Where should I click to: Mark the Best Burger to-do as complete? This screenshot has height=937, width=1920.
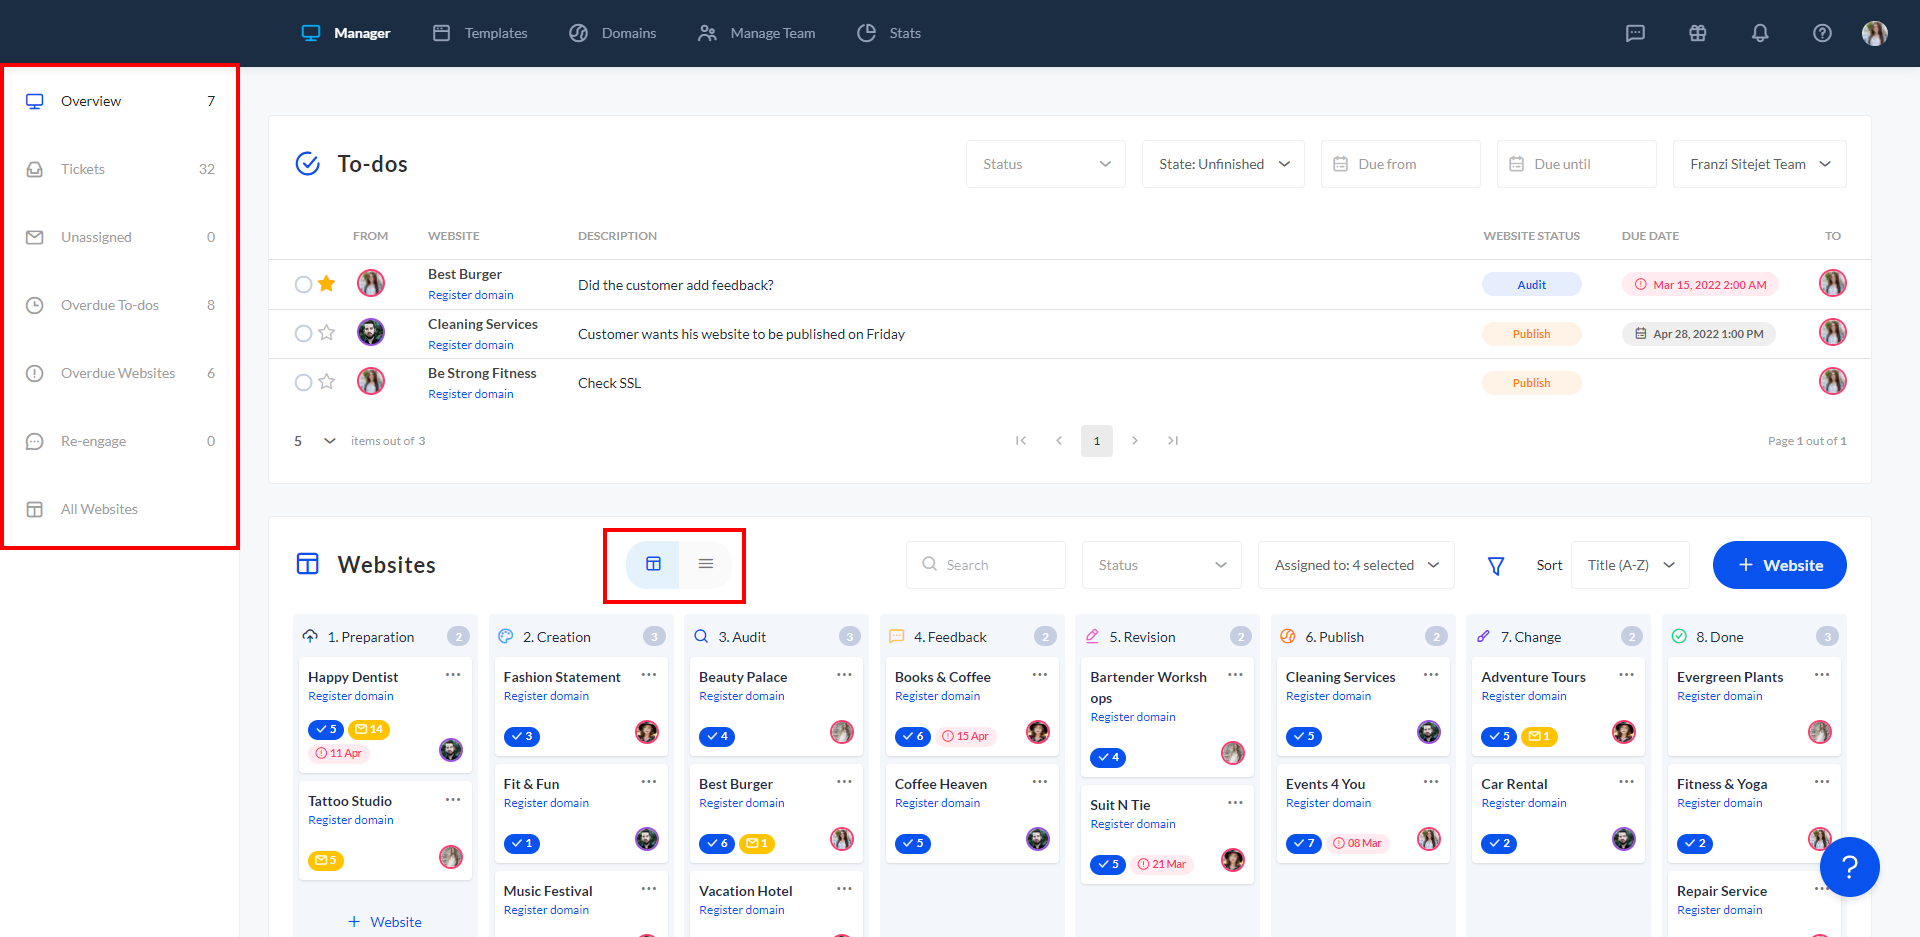[303, 284]
